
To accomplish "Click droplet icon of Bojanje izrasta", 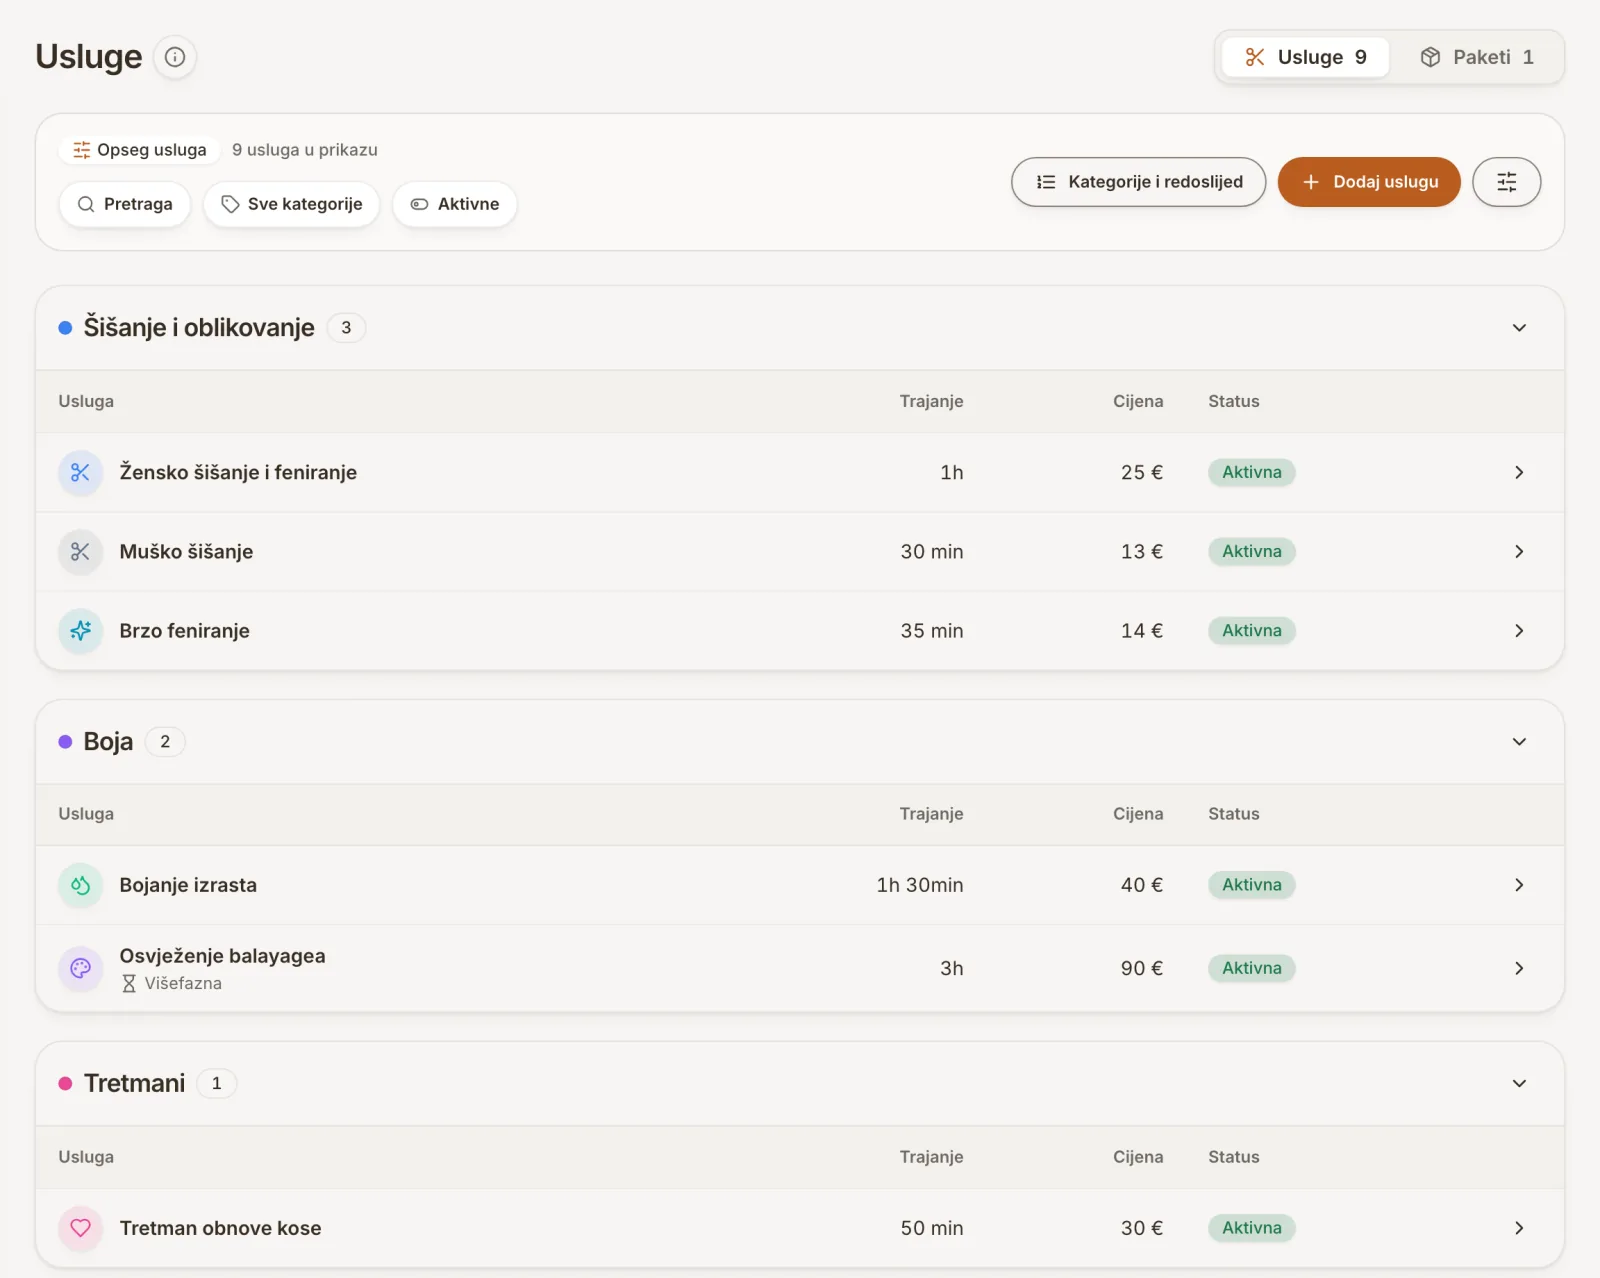I will (x=81, y=885).
